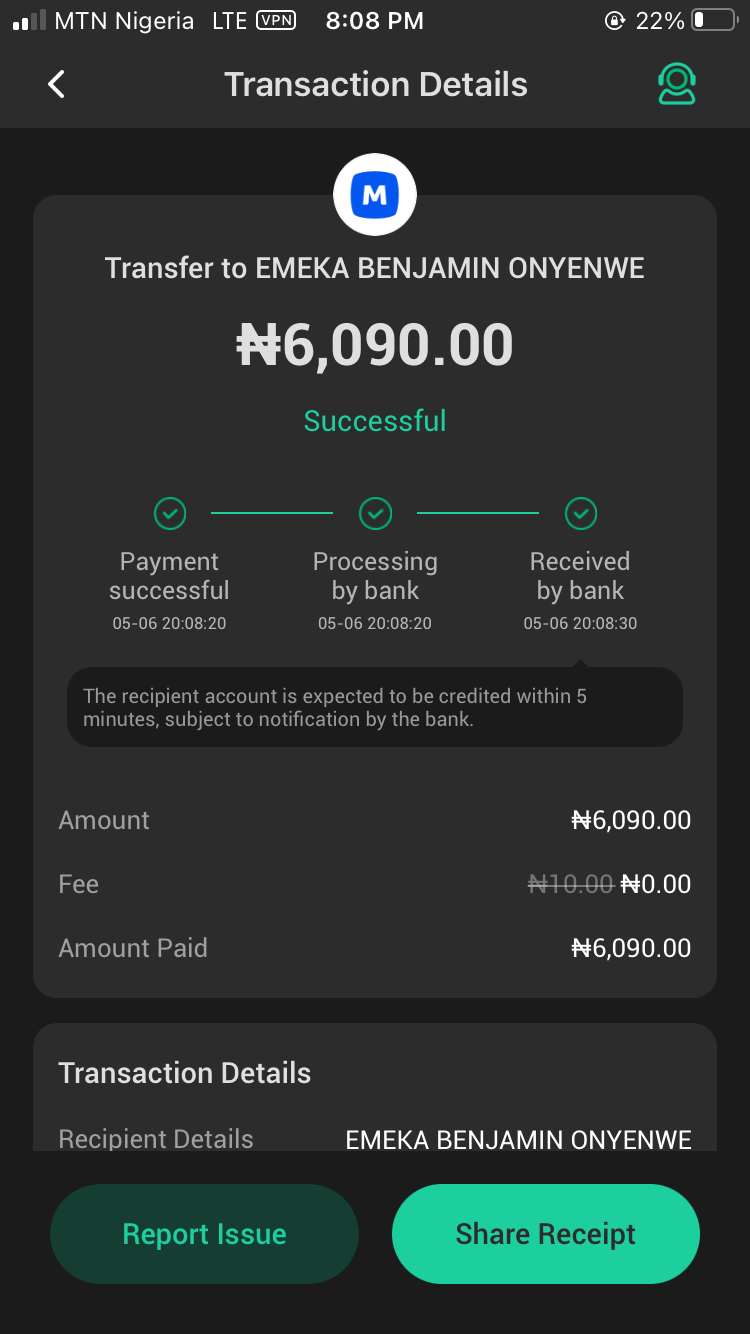Tap the Amount Paid row value
Image resolution: width=750 pixels, height=1334 pixels.
click(631, 948)
